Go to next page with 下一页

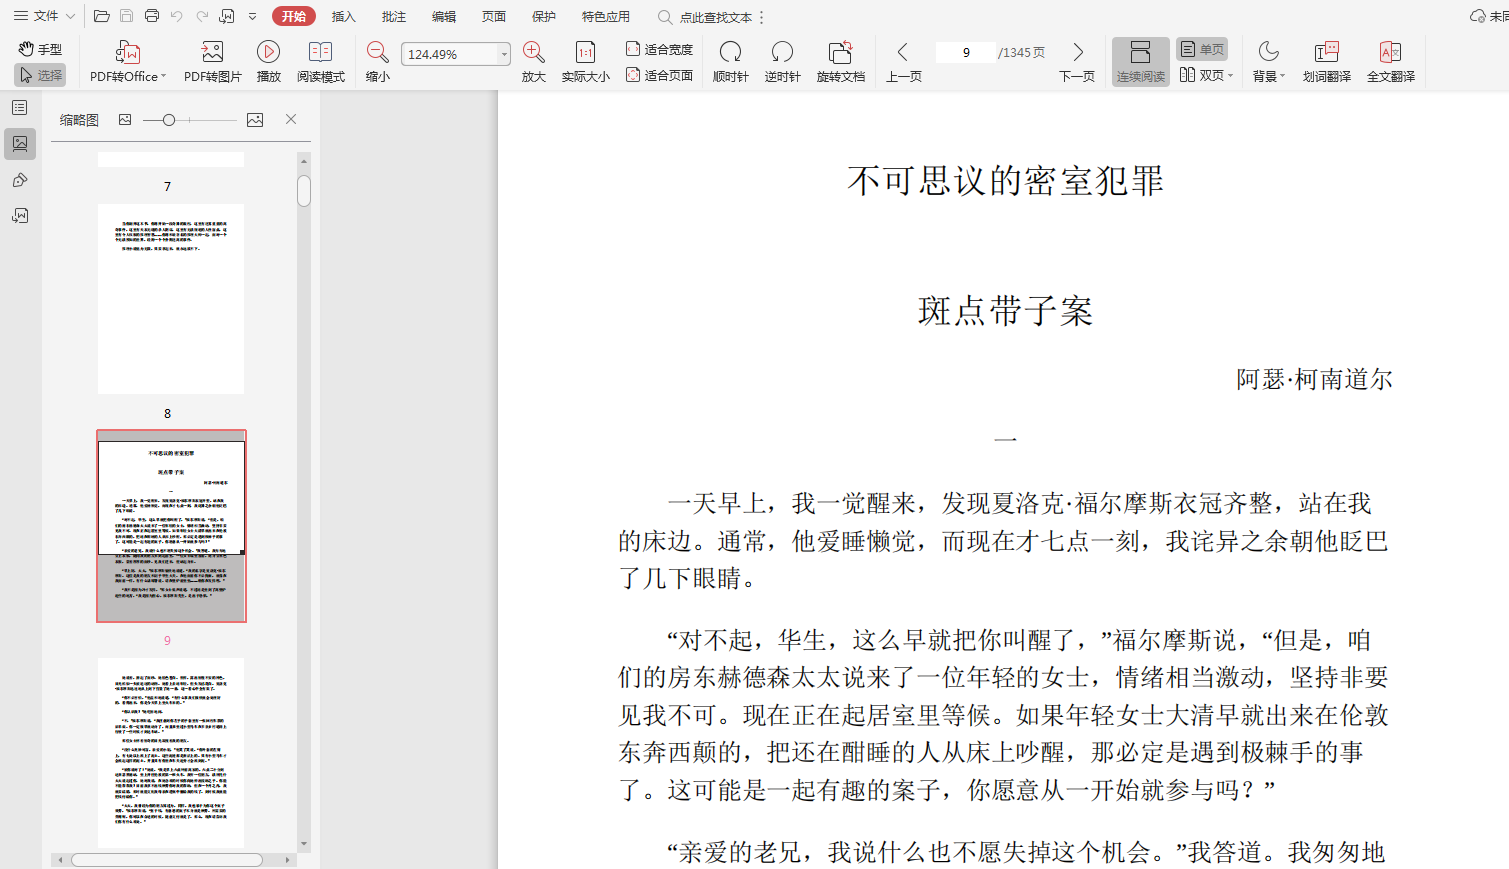[1077, 61]
